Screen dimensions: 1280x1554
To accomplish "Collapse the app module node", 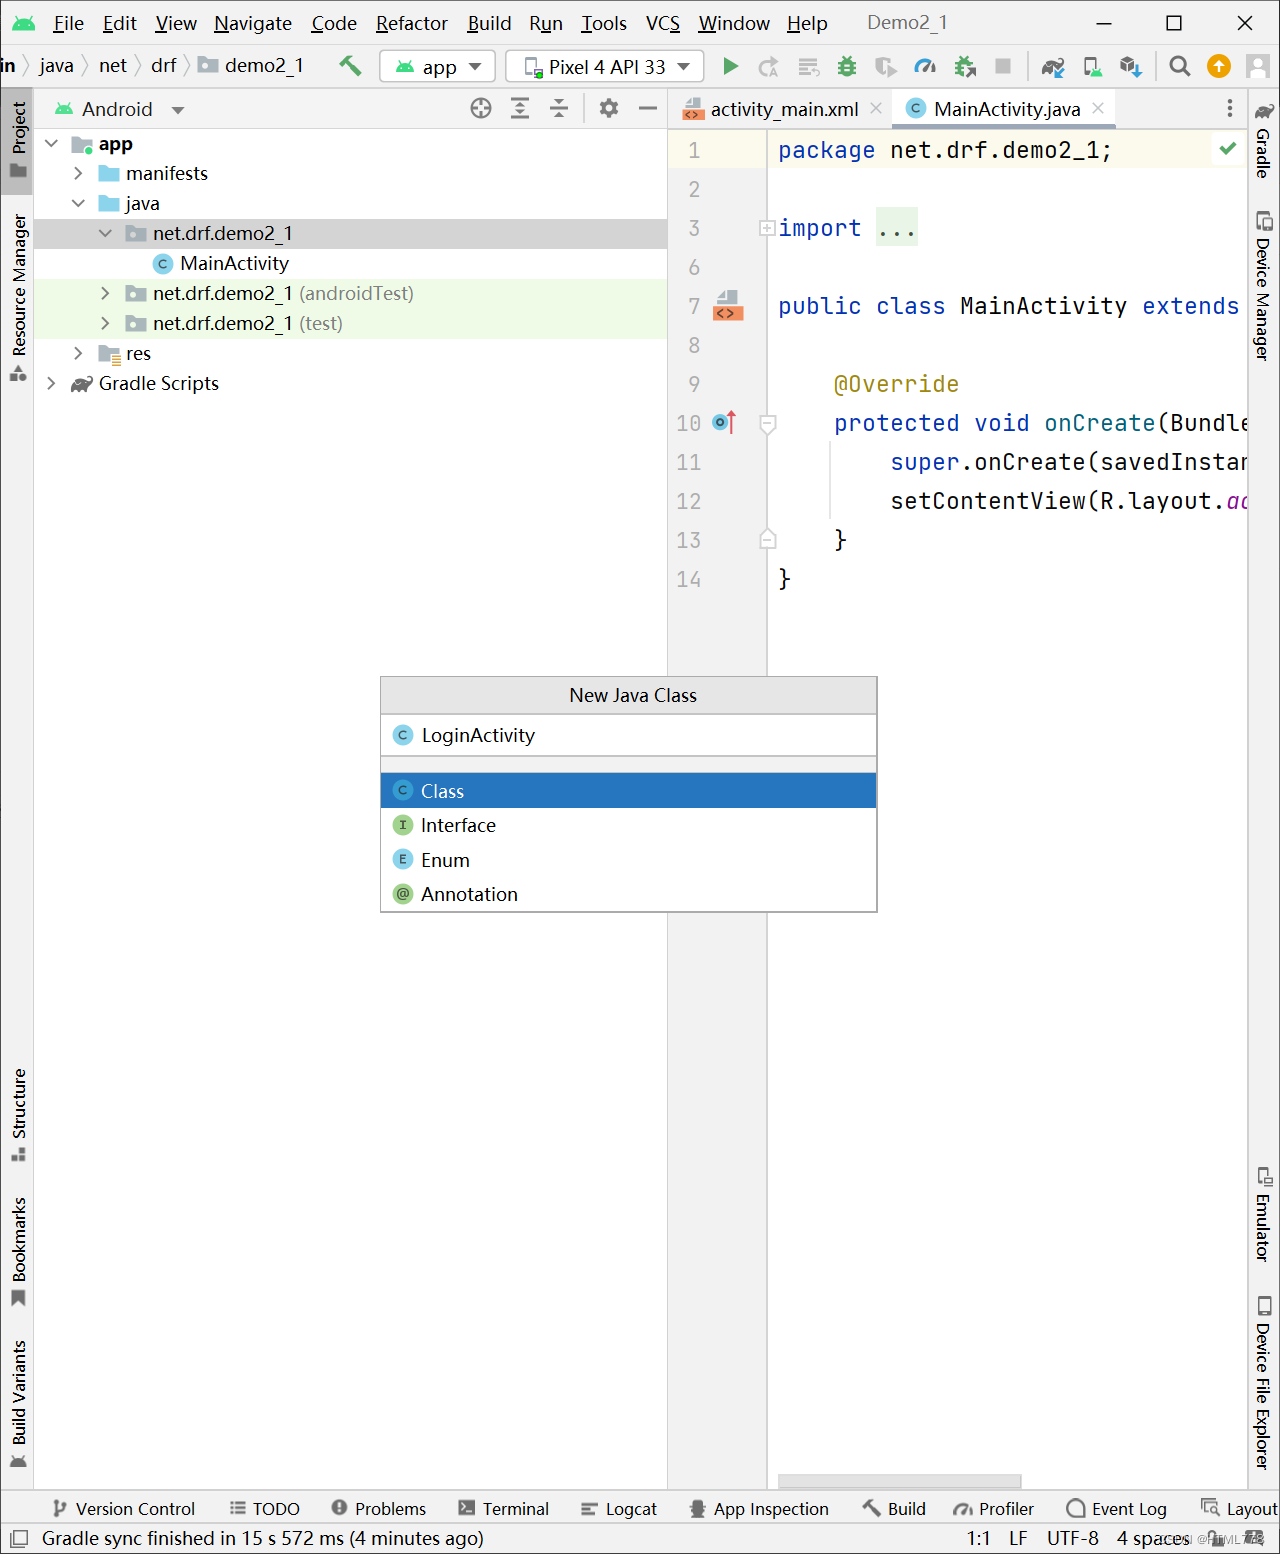I will coord(52,144).
